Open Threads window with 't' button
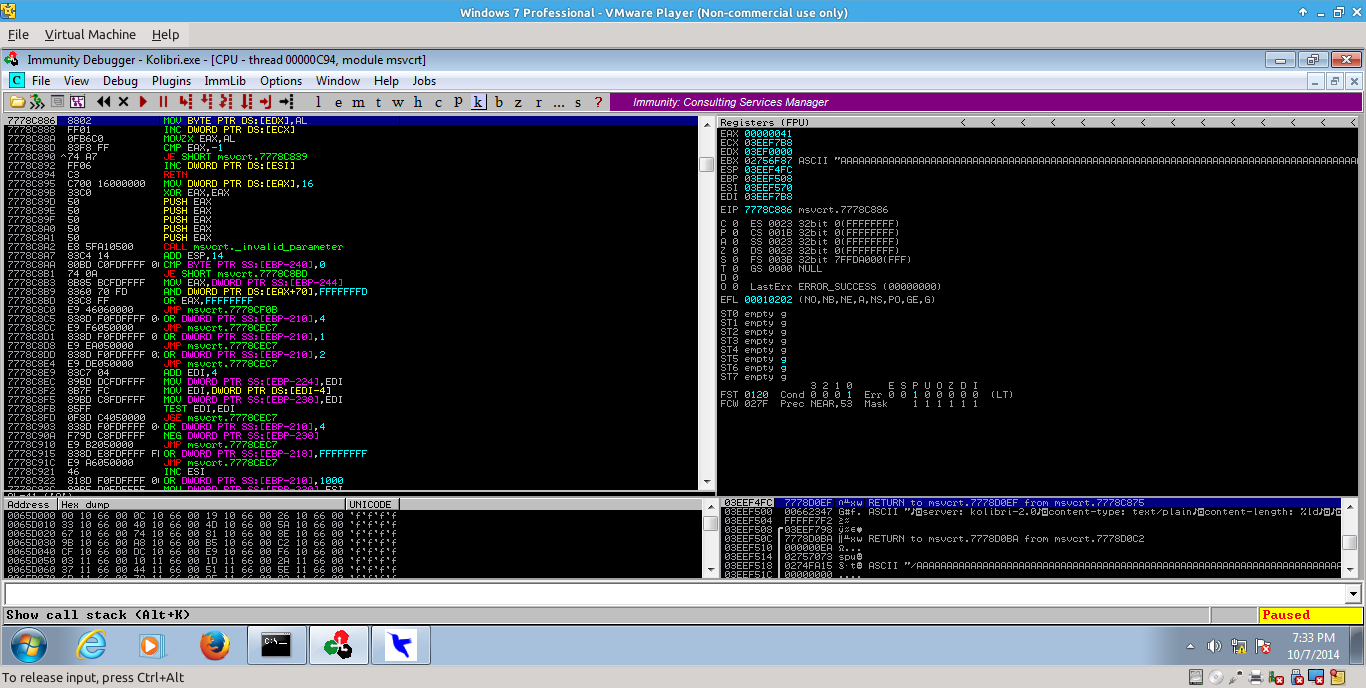 pyautogui.click(x=378, y=102)
